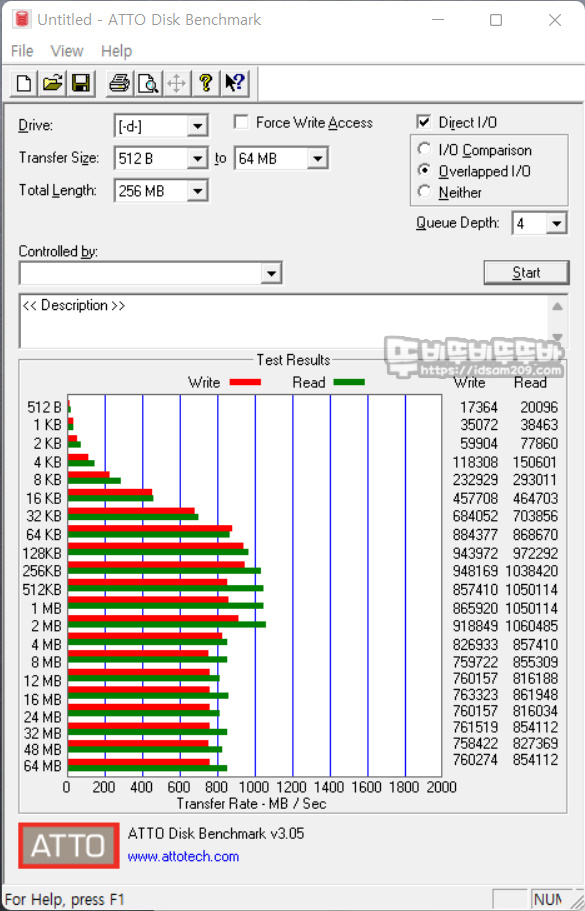Click the red Write legend swatch
Image resolution: width=585 pixels, height=911 pixels.
246,382
